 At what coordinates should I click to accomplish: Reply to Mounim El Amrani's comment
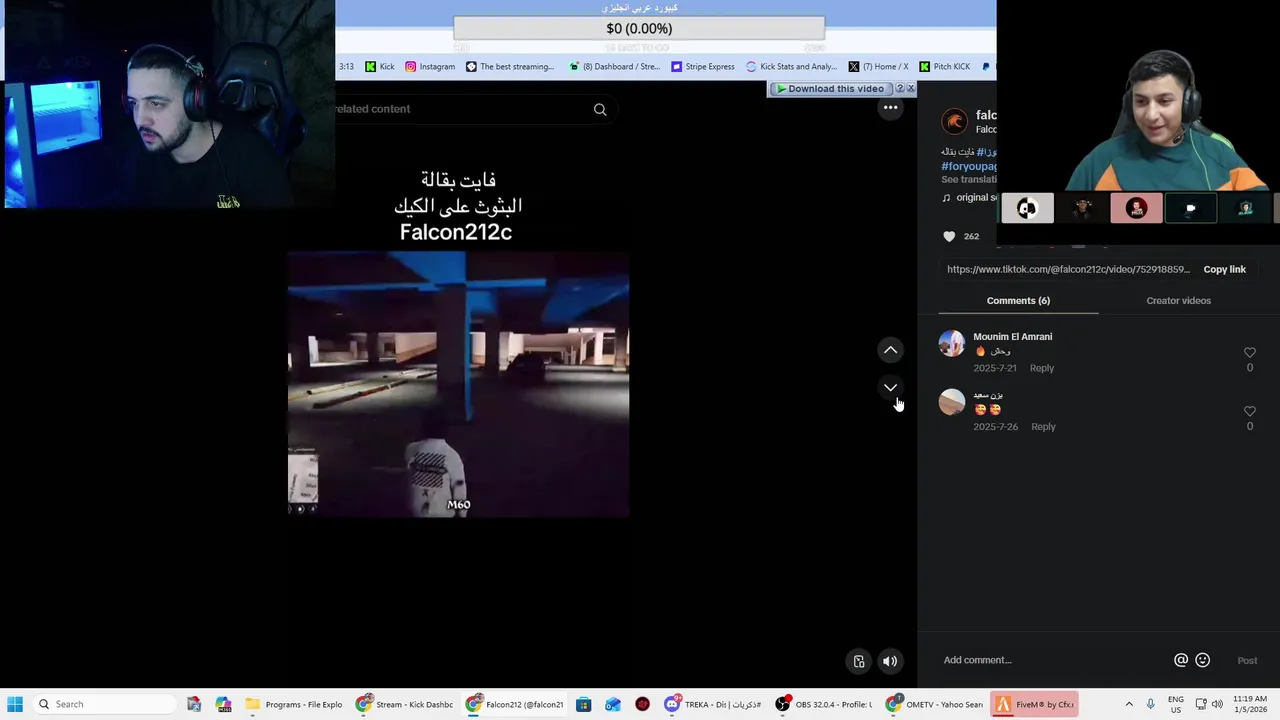[x=1041, y=368]
